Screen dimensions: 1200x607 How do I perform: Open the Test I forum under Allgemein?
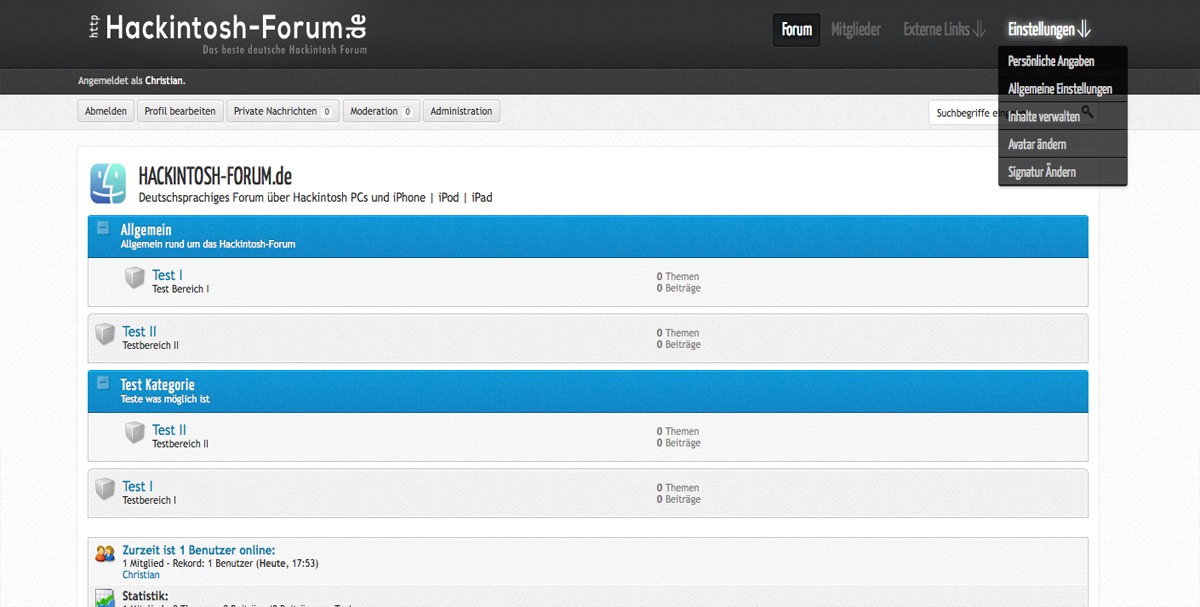pos(167,275)
